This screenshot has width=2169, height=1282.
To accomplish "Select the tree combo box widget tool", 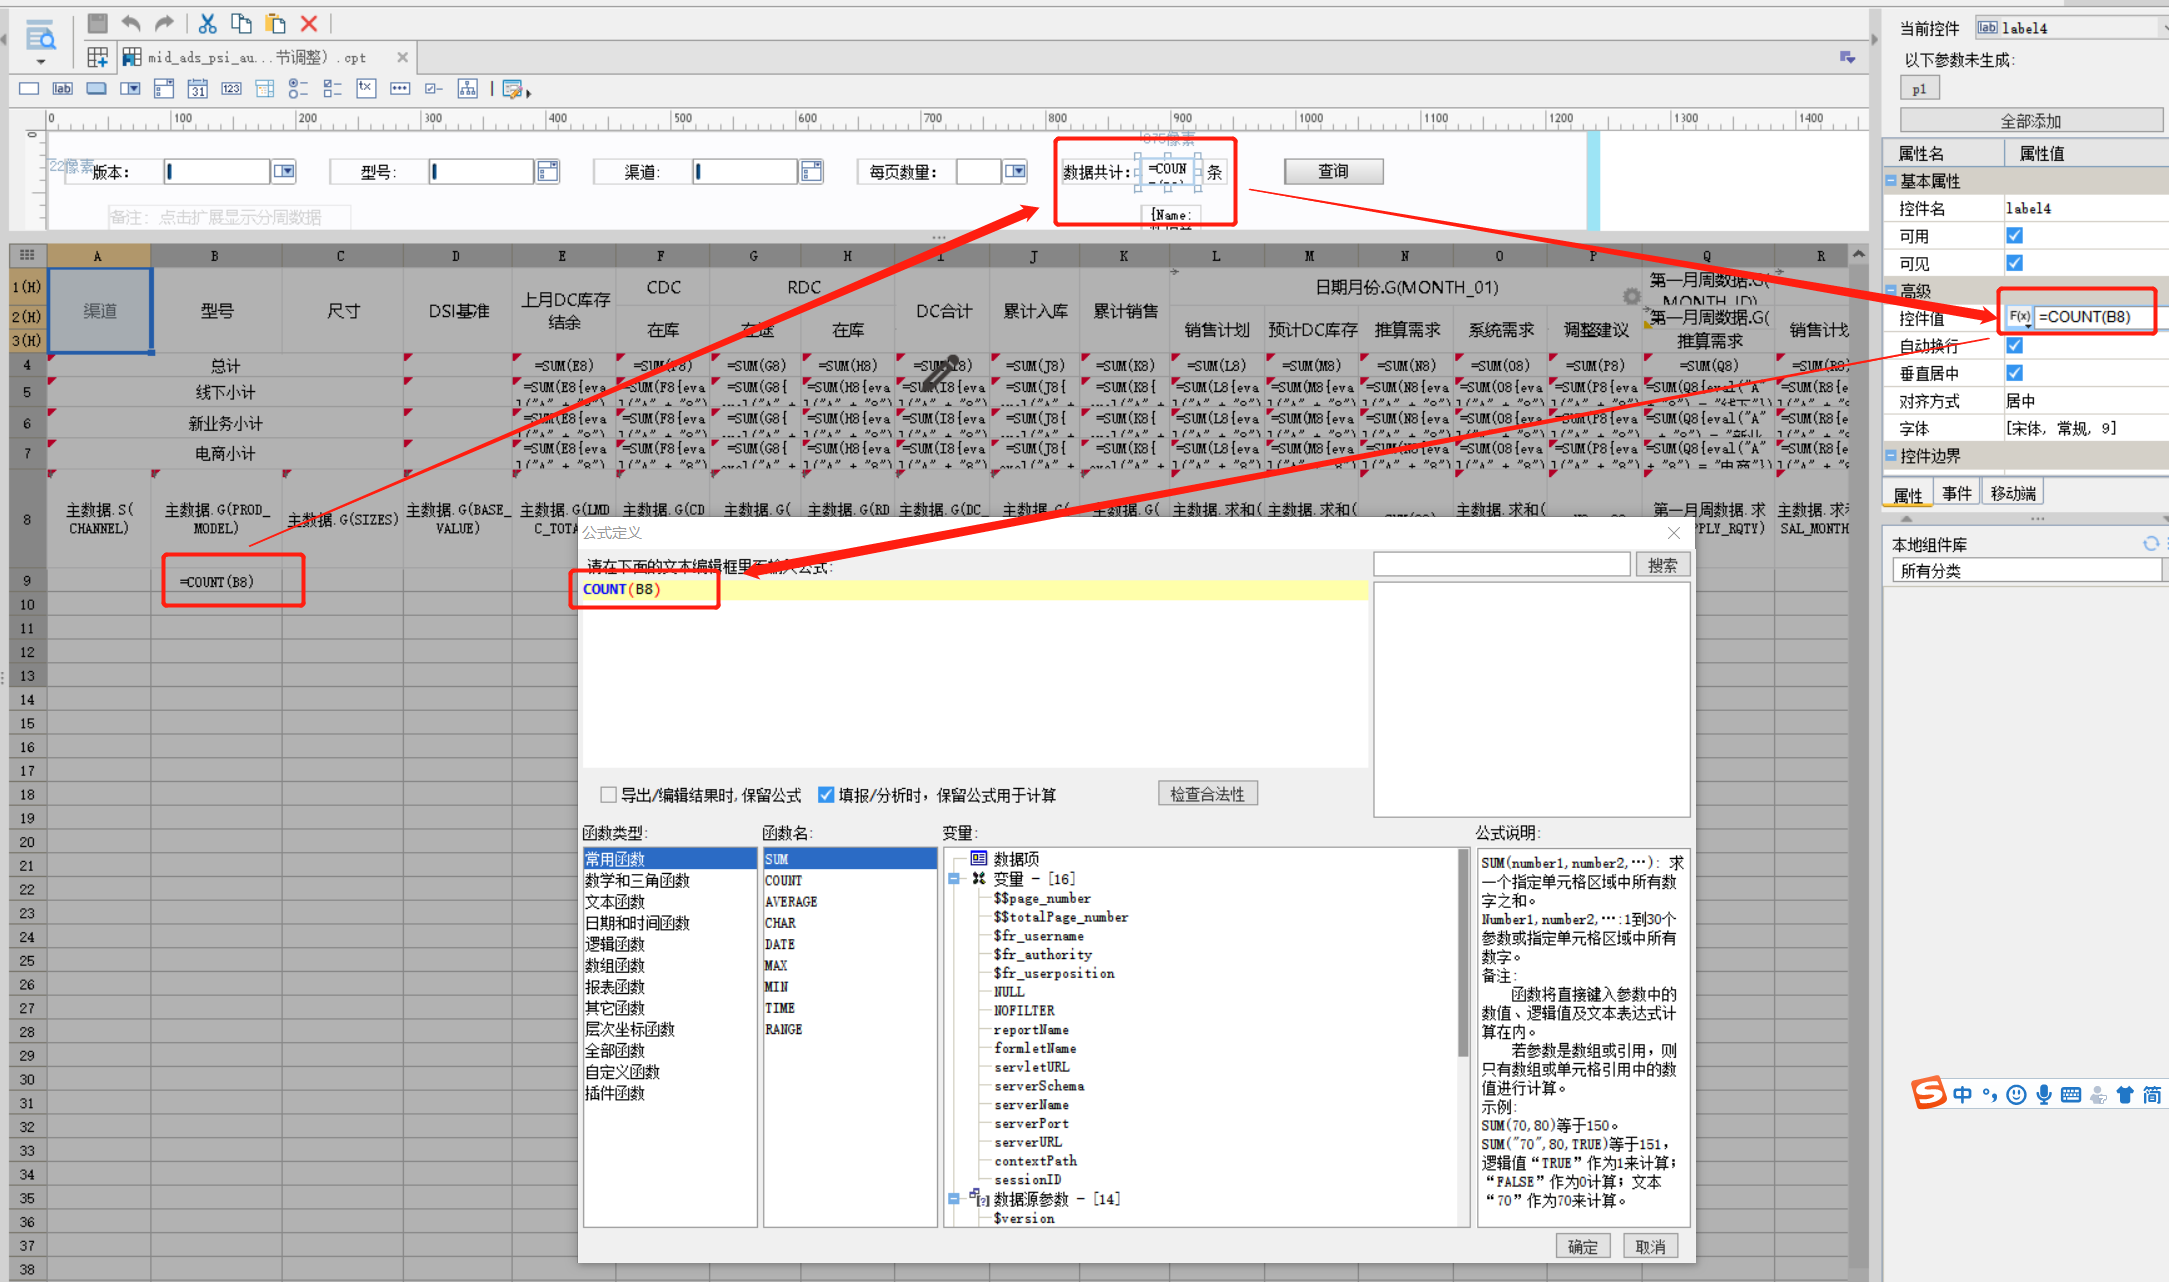I will pos(265,89).
